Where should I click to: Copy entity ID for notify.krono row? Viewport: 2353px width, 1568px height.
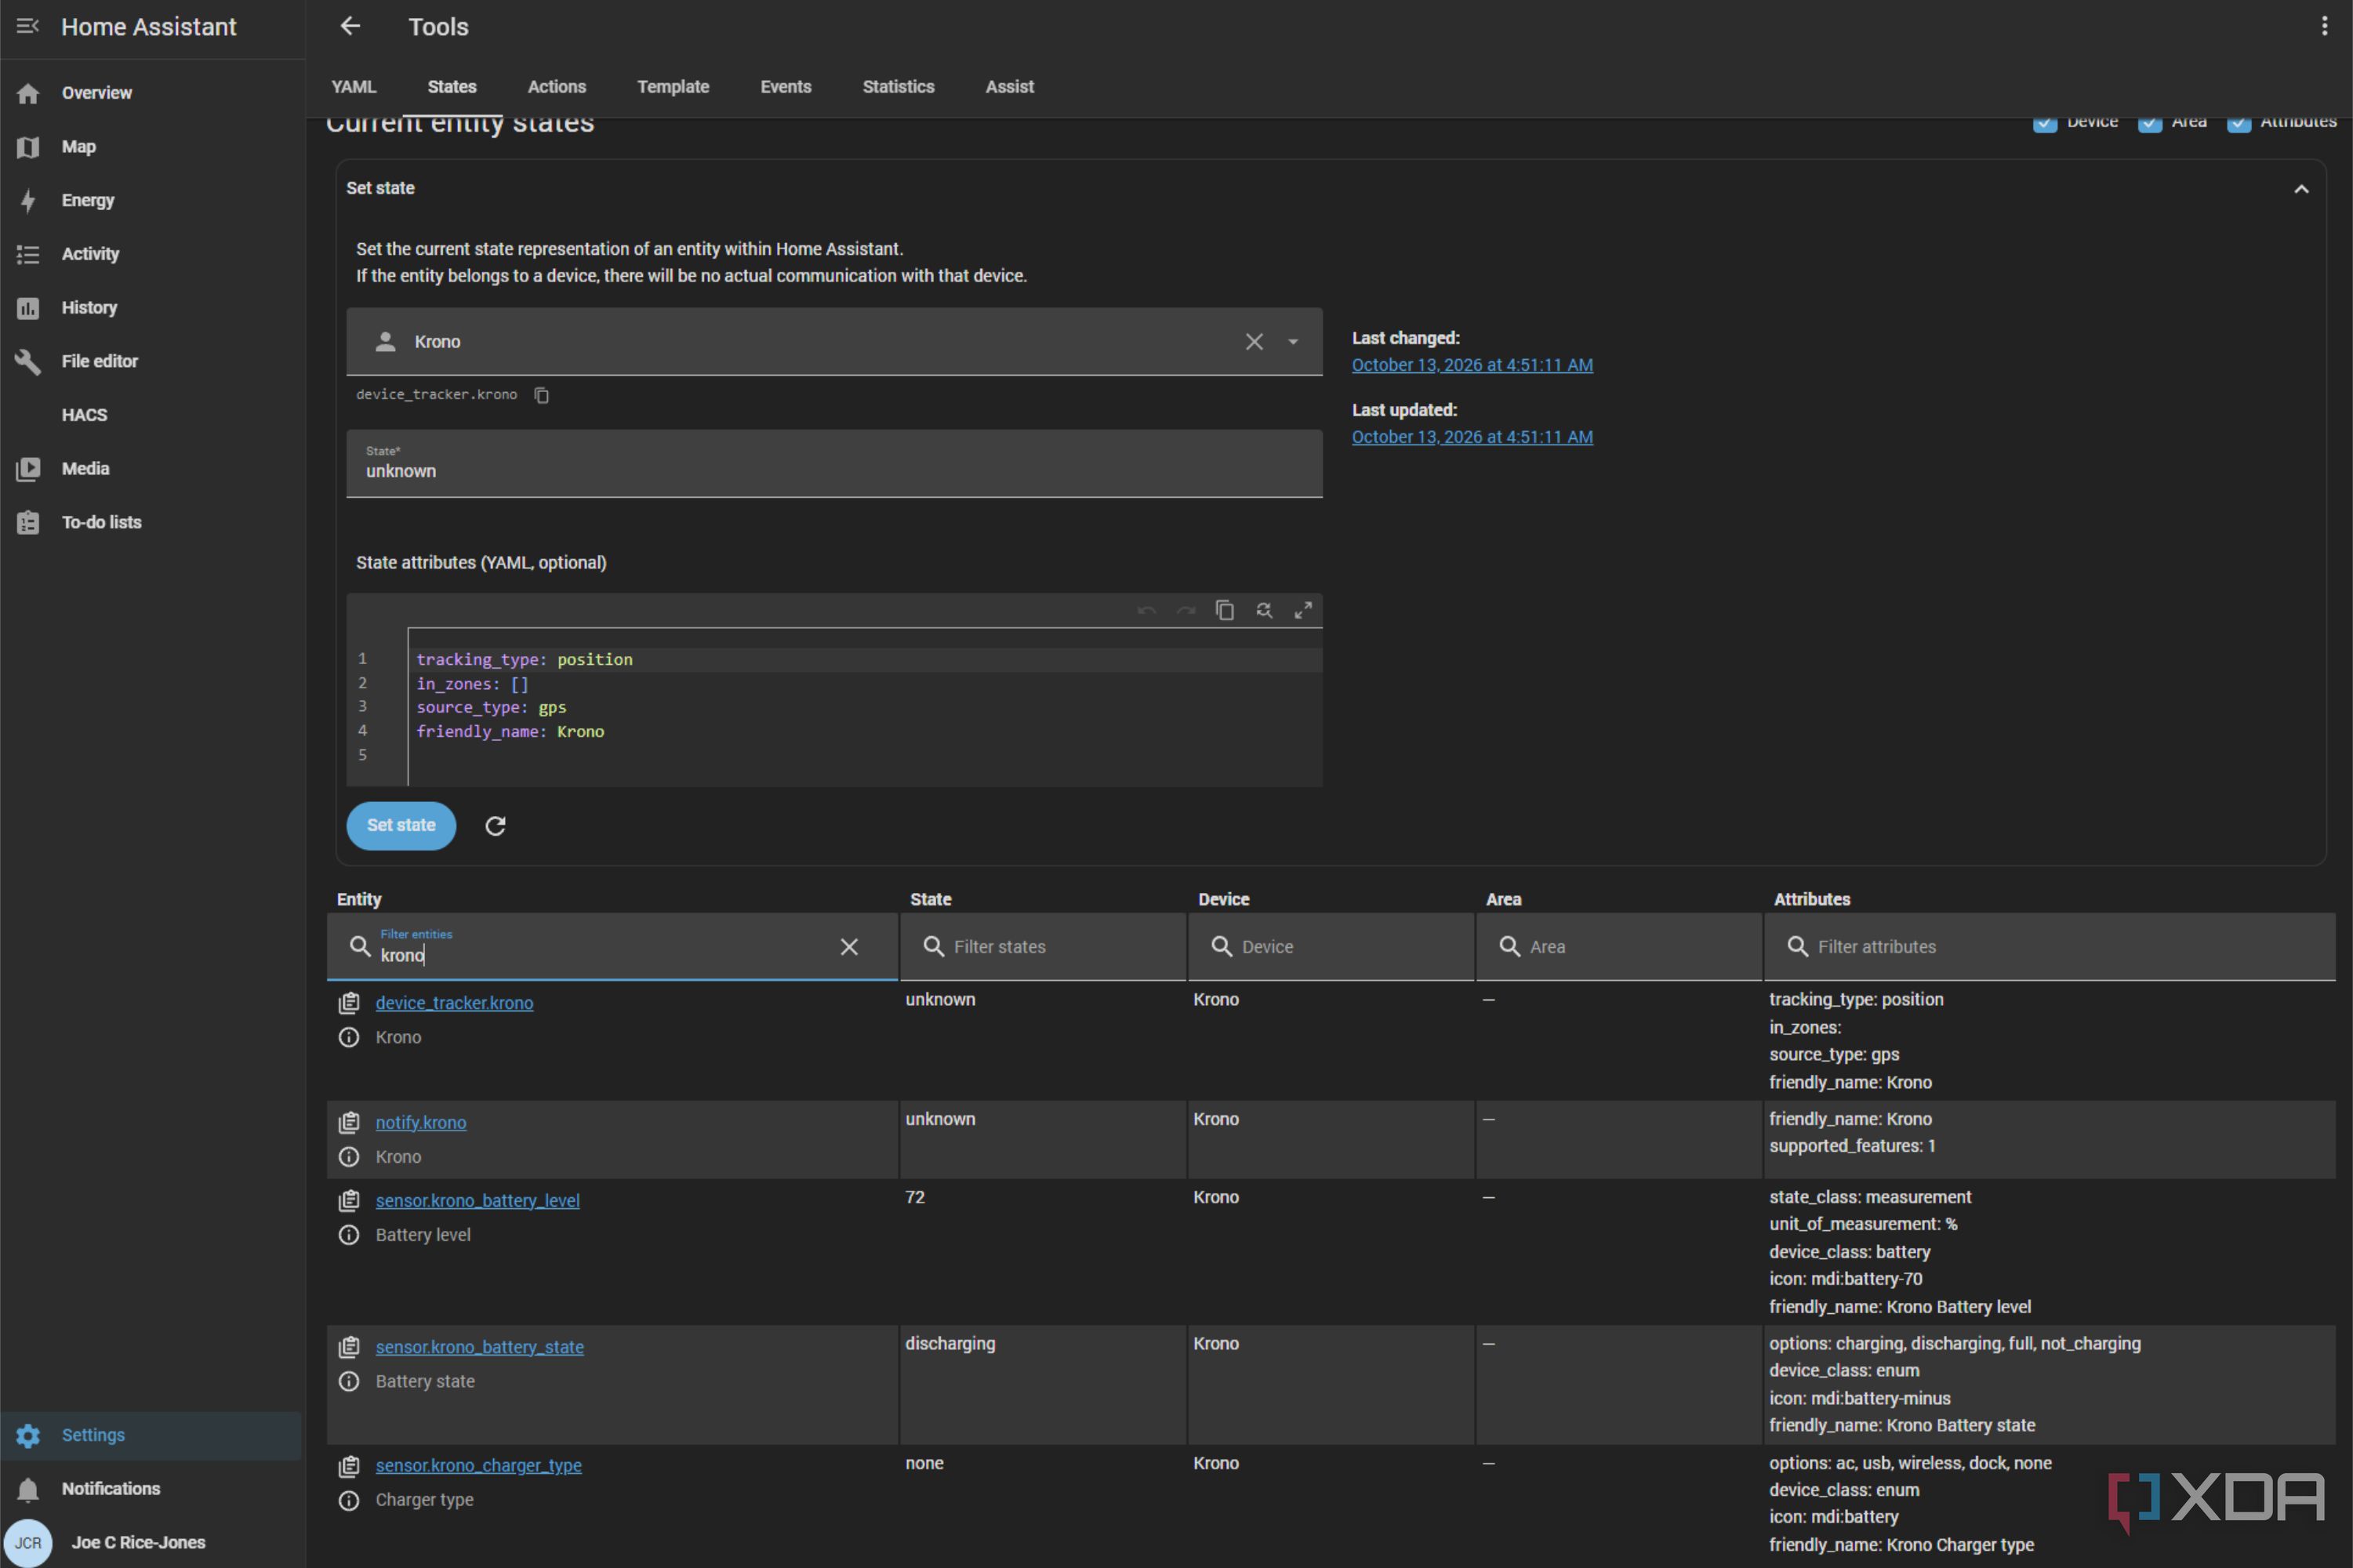pos(349,1122)
